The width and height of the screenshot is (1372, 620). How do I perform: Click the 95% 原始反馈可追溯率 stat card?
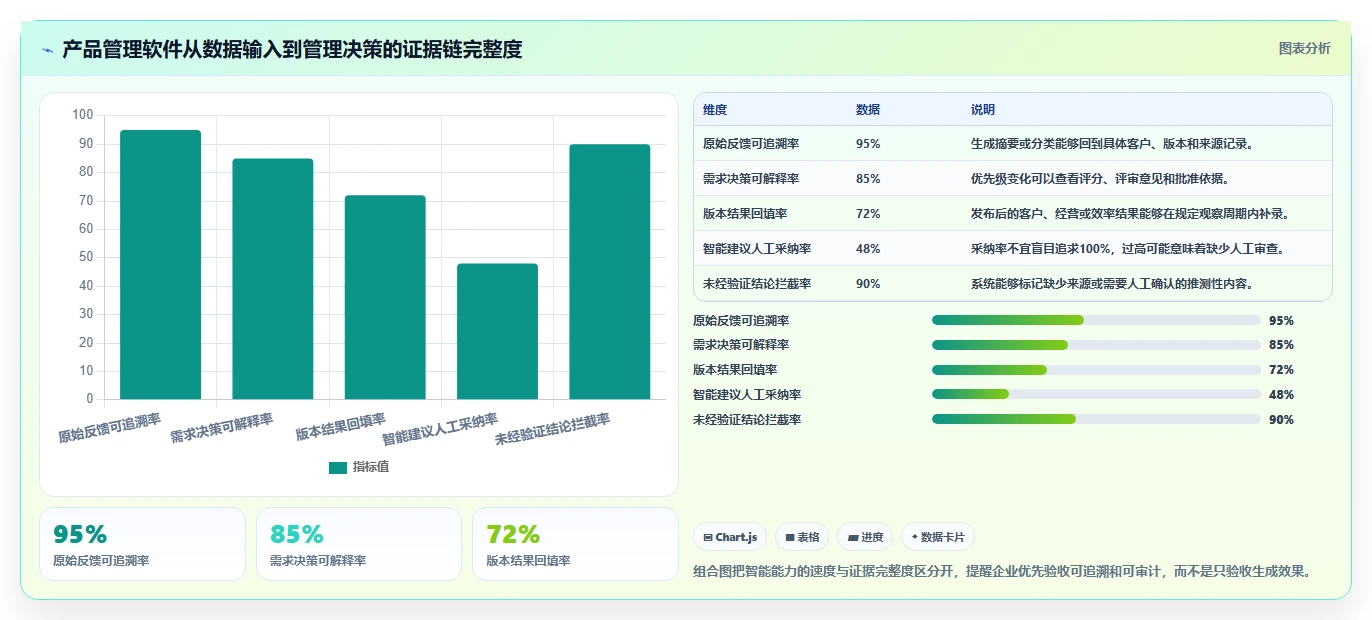142,544
